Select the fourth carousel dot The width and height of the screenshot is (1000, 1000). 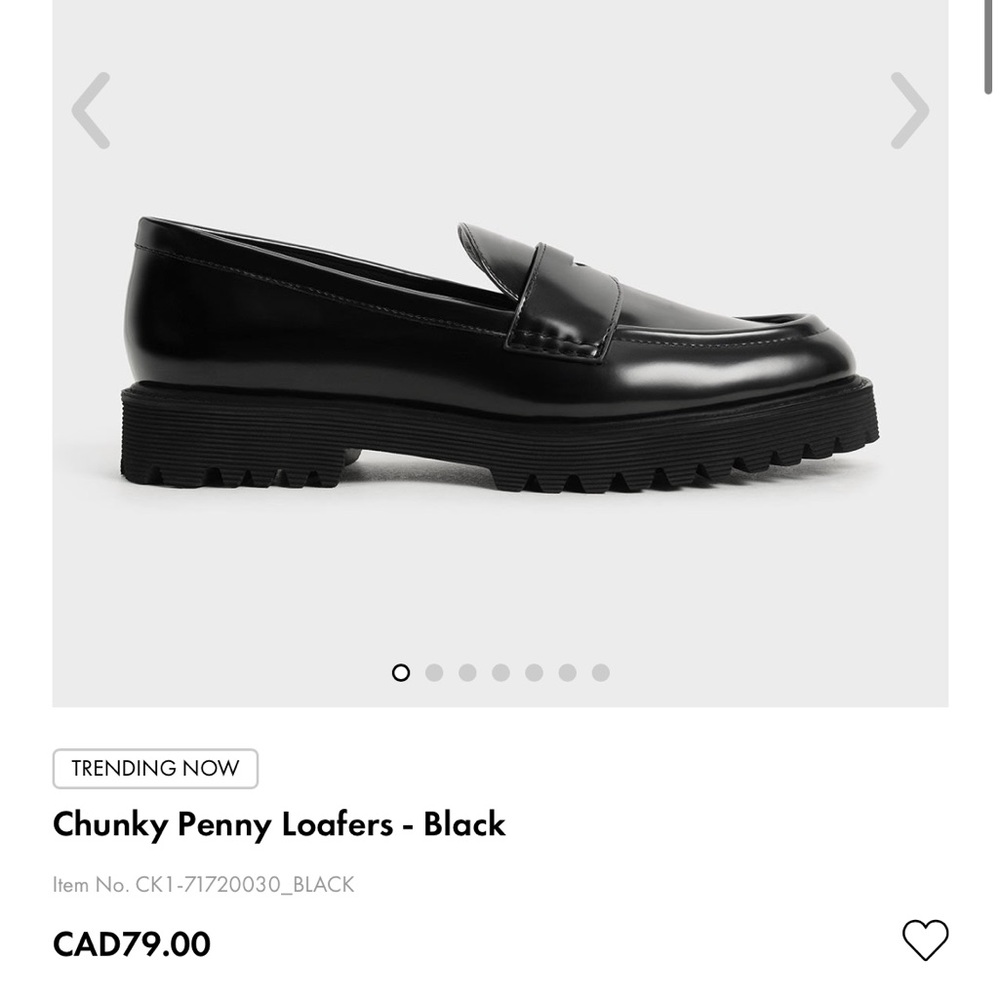point(499,674)
